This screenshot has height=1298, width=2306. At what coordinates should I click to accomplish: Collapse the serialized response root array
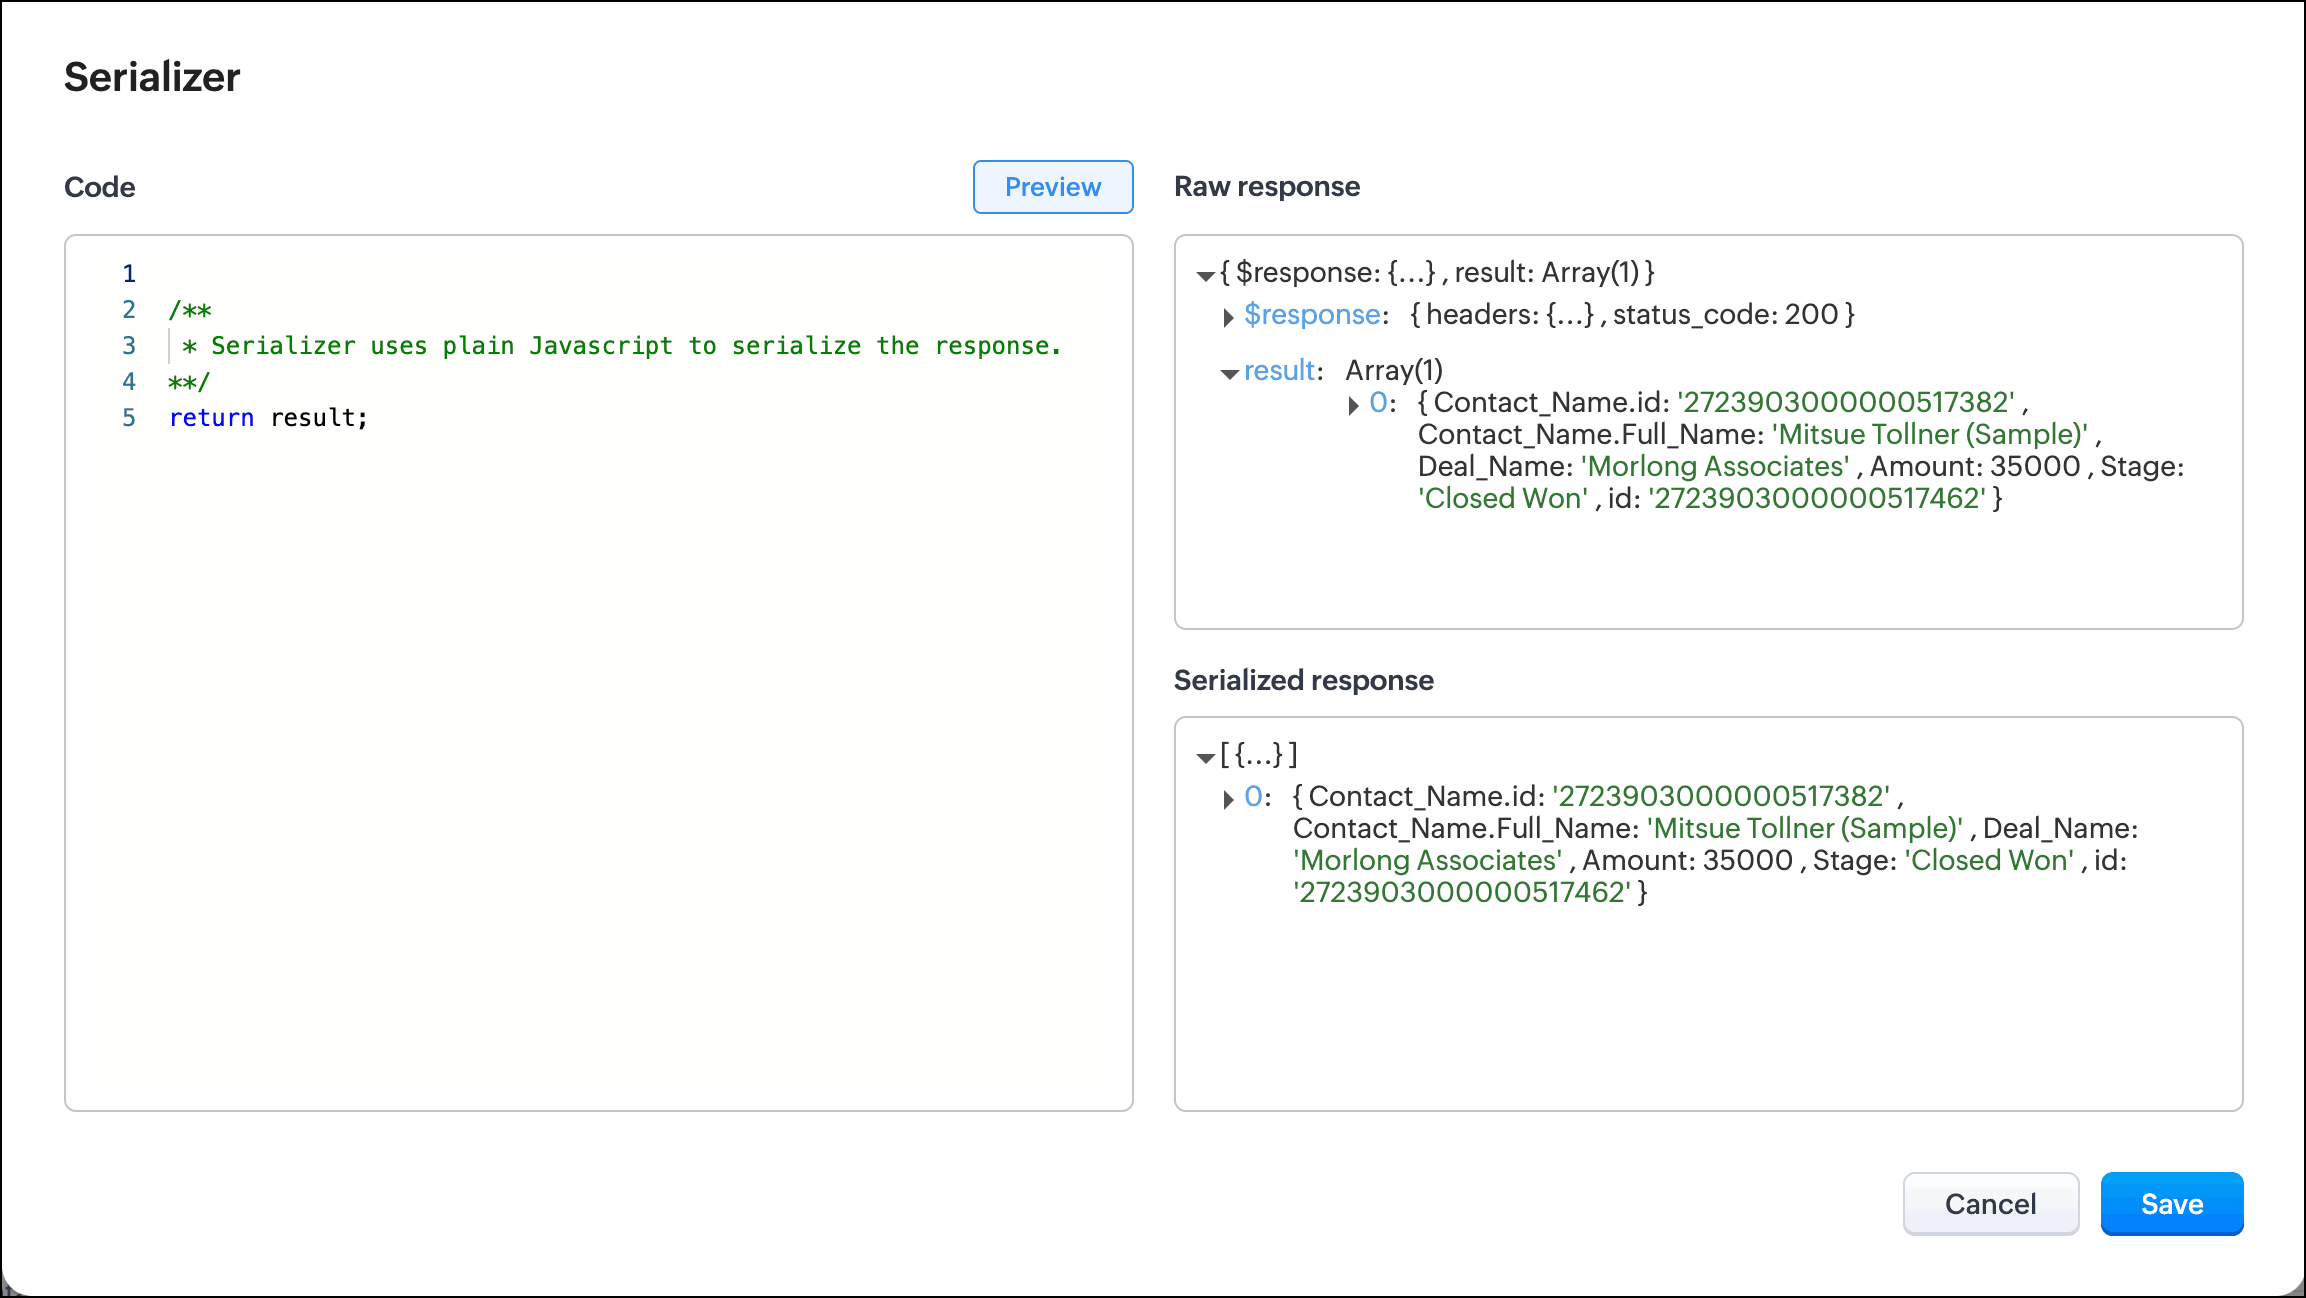(x=1206, y=758)
